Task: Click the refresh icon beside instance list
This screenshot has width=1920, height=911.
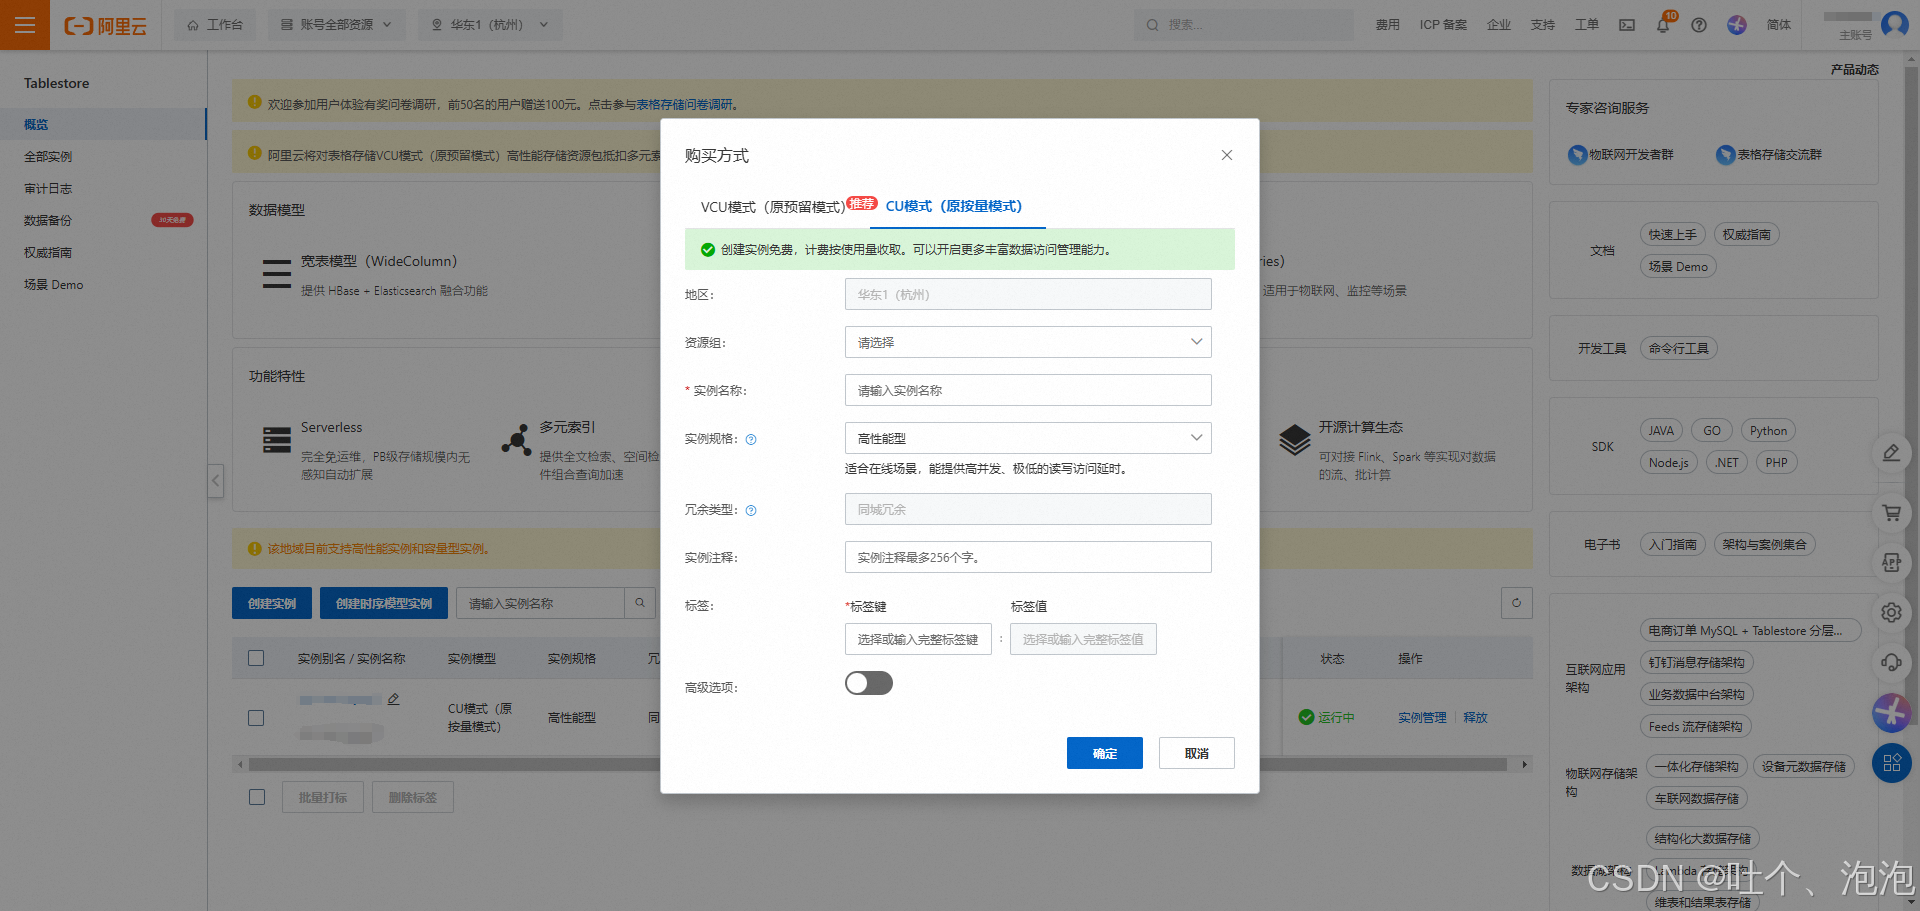Action: coord(1516,603)
